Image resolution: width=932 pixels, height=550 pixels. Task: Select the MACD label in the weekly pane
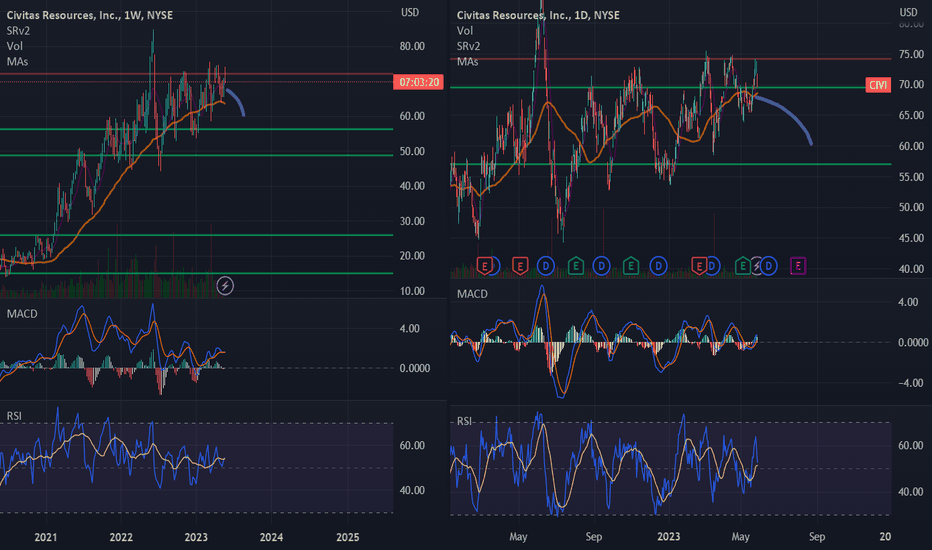tap(22, 313)
